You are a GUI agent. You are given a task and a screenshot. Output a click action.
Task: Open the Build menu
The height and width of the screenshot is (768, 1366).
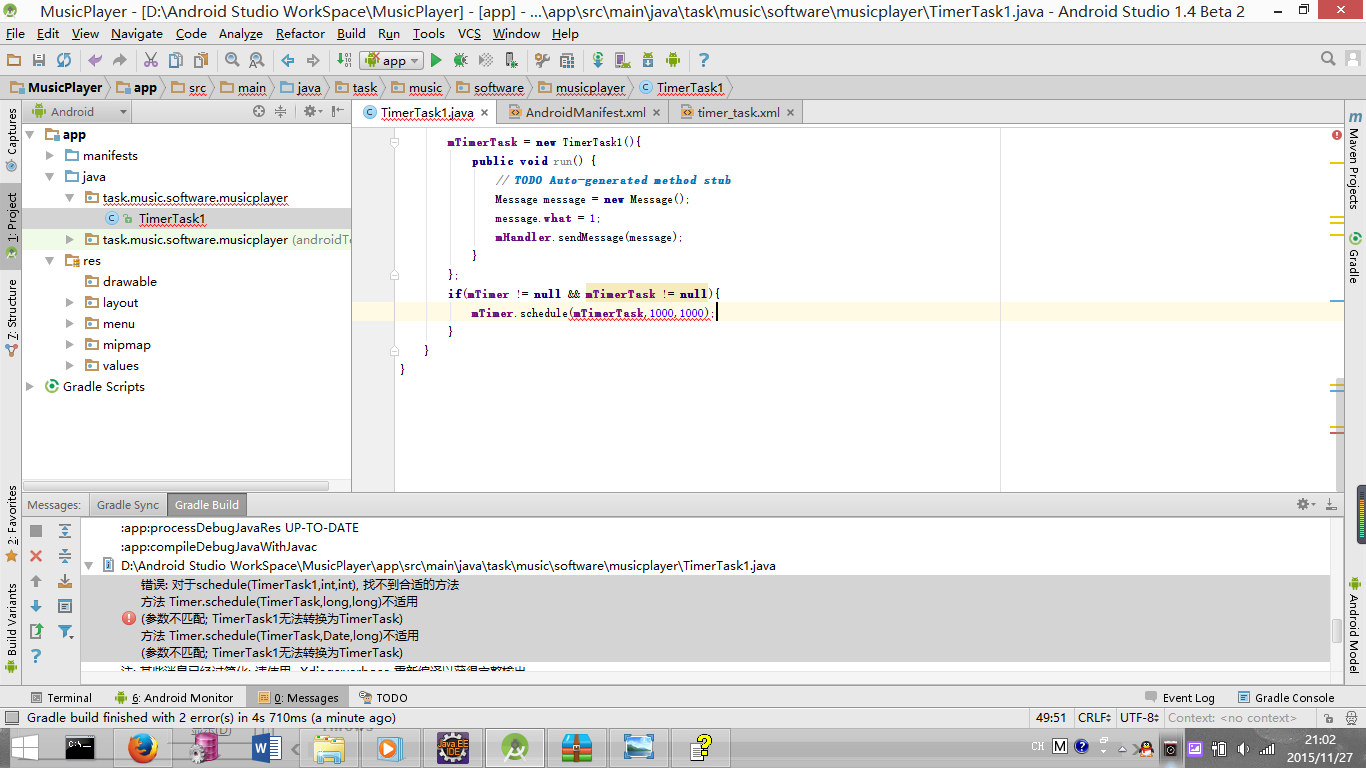click(351, 33)
